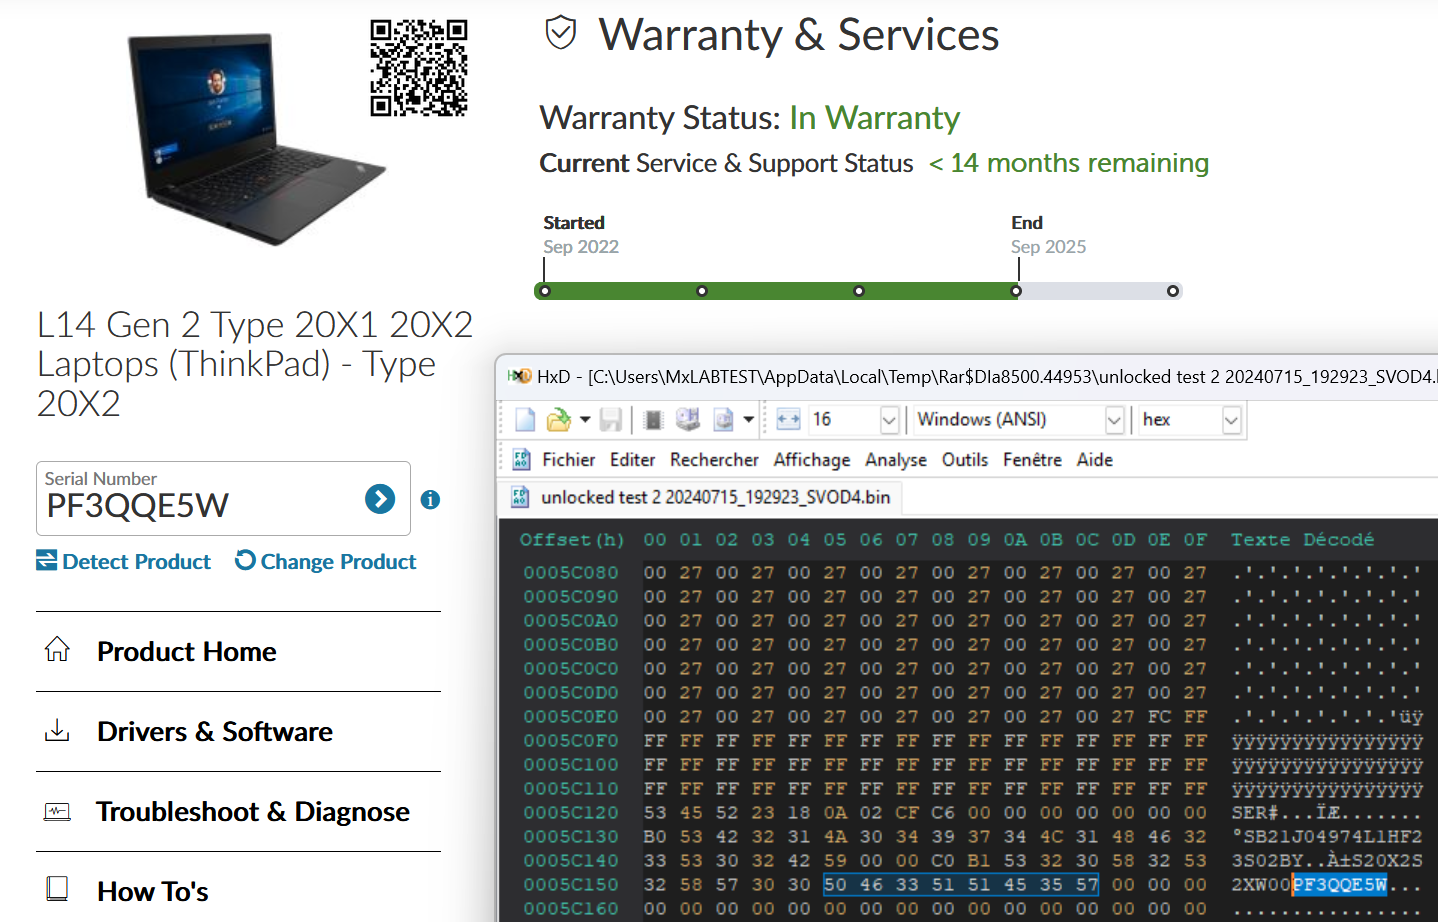Click the bytes-per-row width icon
1438x922 pixels.
788,420
